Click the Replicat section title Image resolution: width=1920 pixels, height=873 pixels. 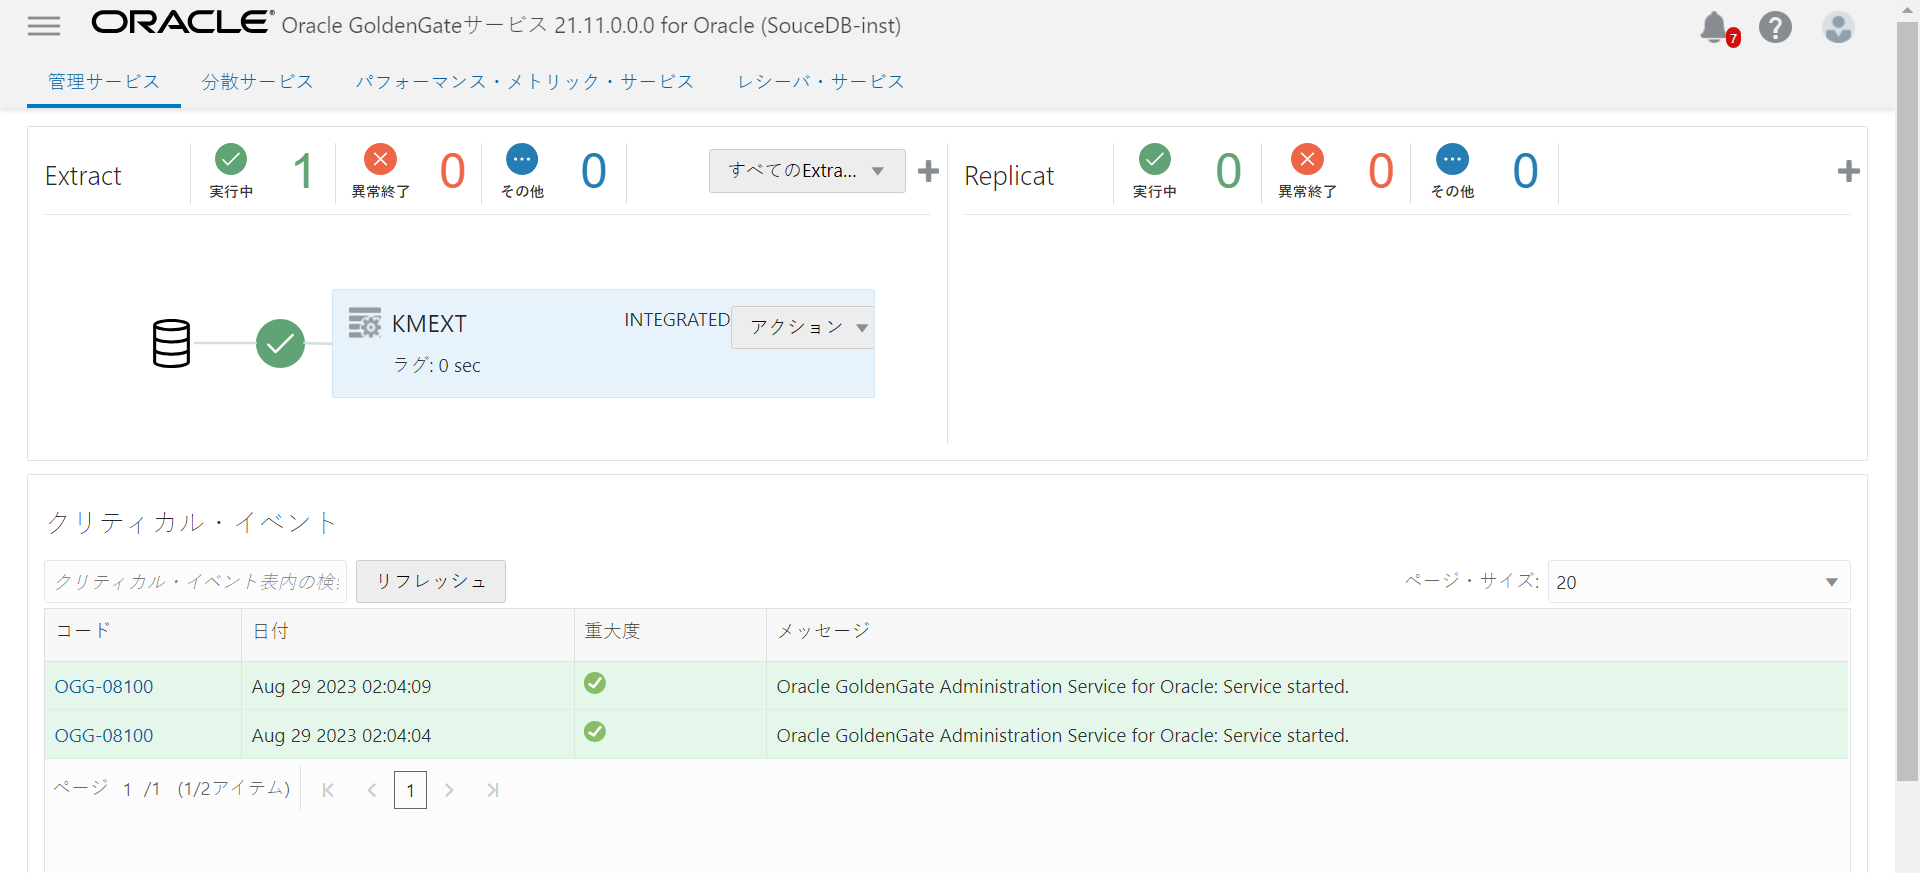pyautogui.click(x=1009, y=176)
